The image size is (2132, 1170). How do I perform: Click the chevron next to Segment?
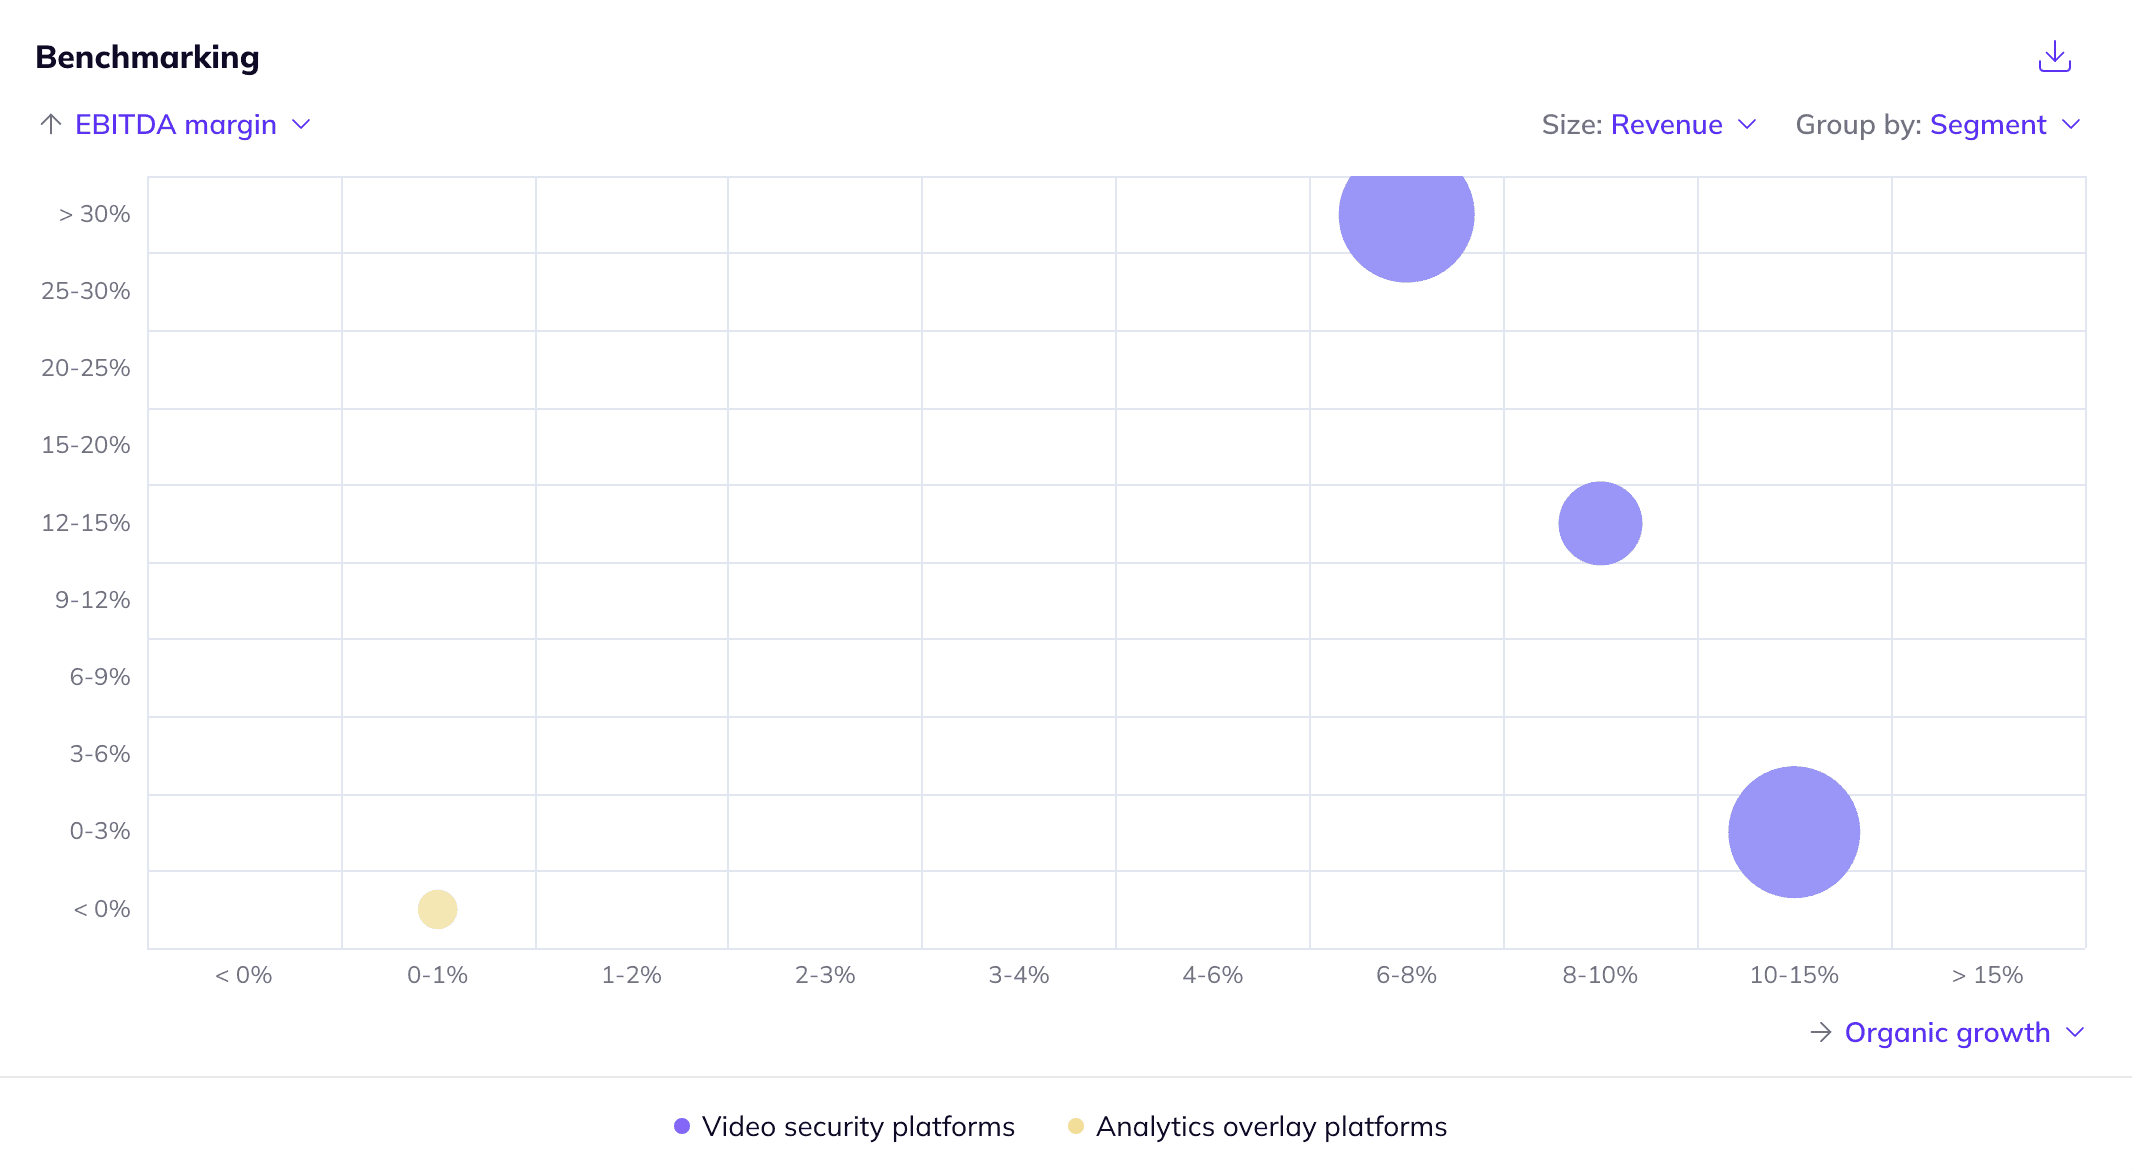click(2072, 124)
